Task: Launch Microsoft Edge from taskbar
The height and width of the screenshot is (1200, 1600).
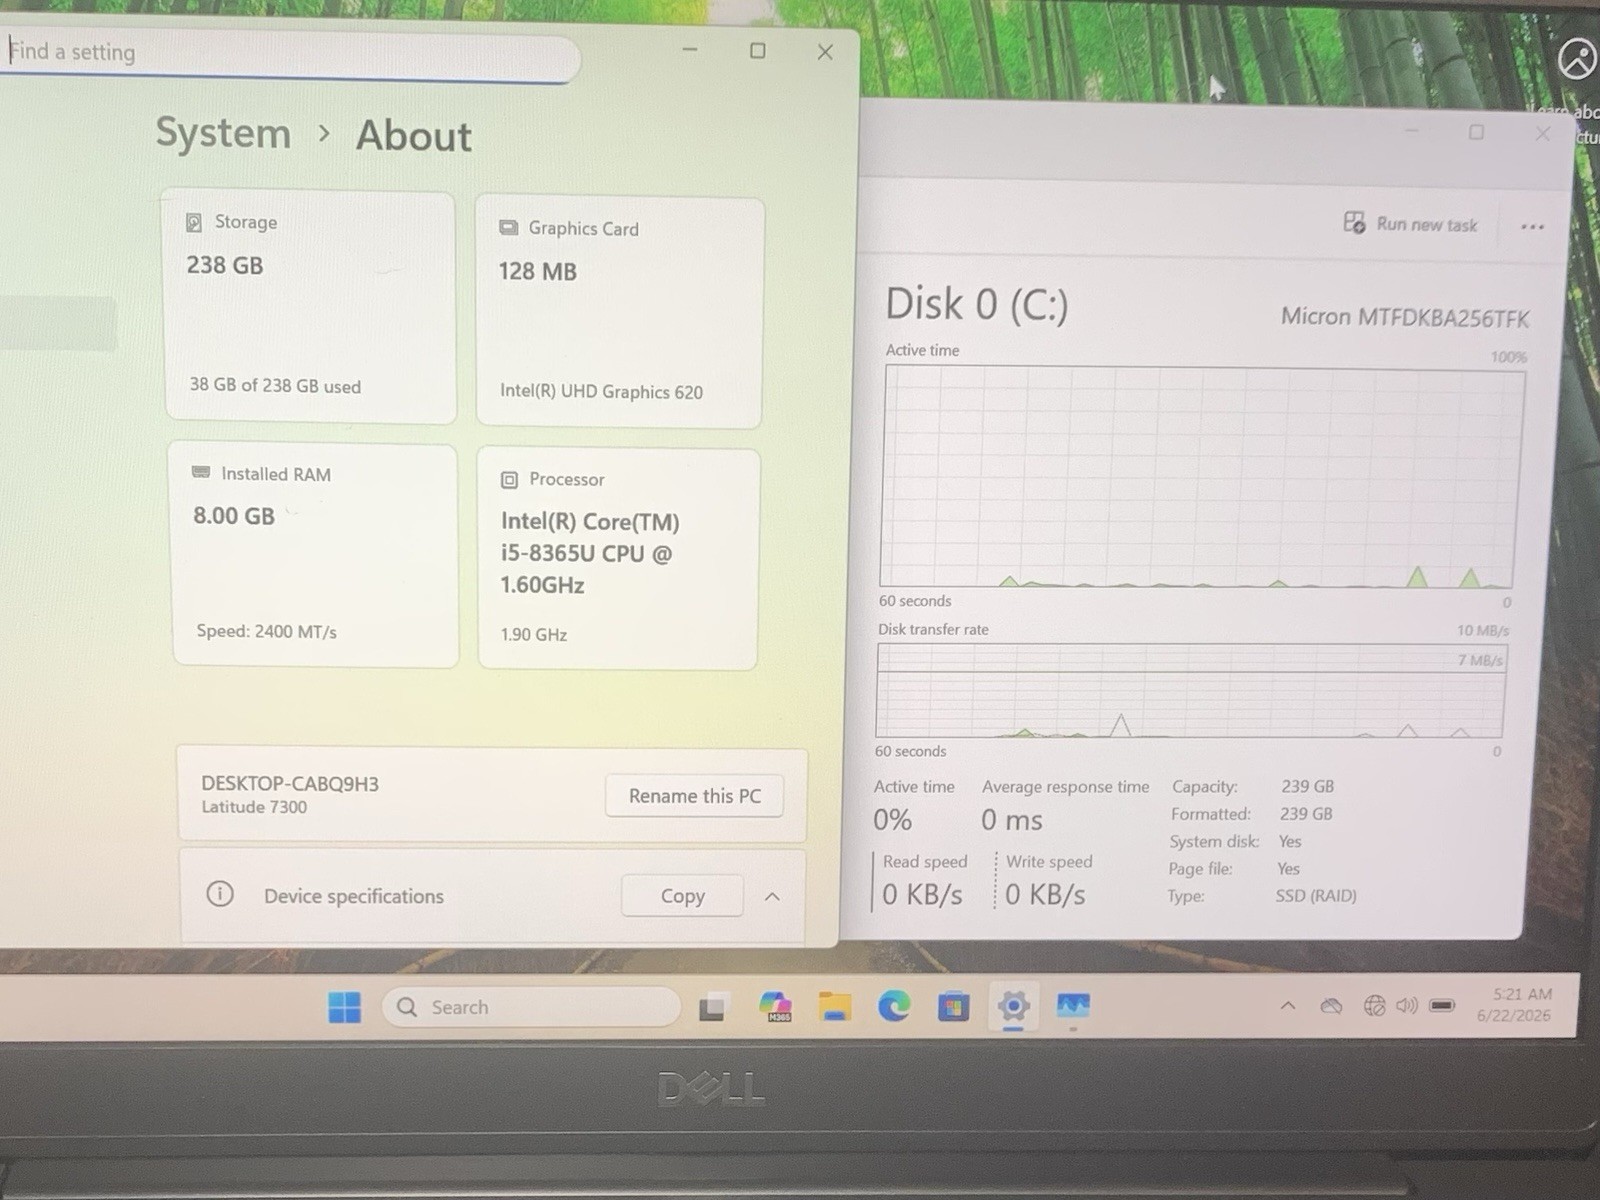Action: (894, 1006)
